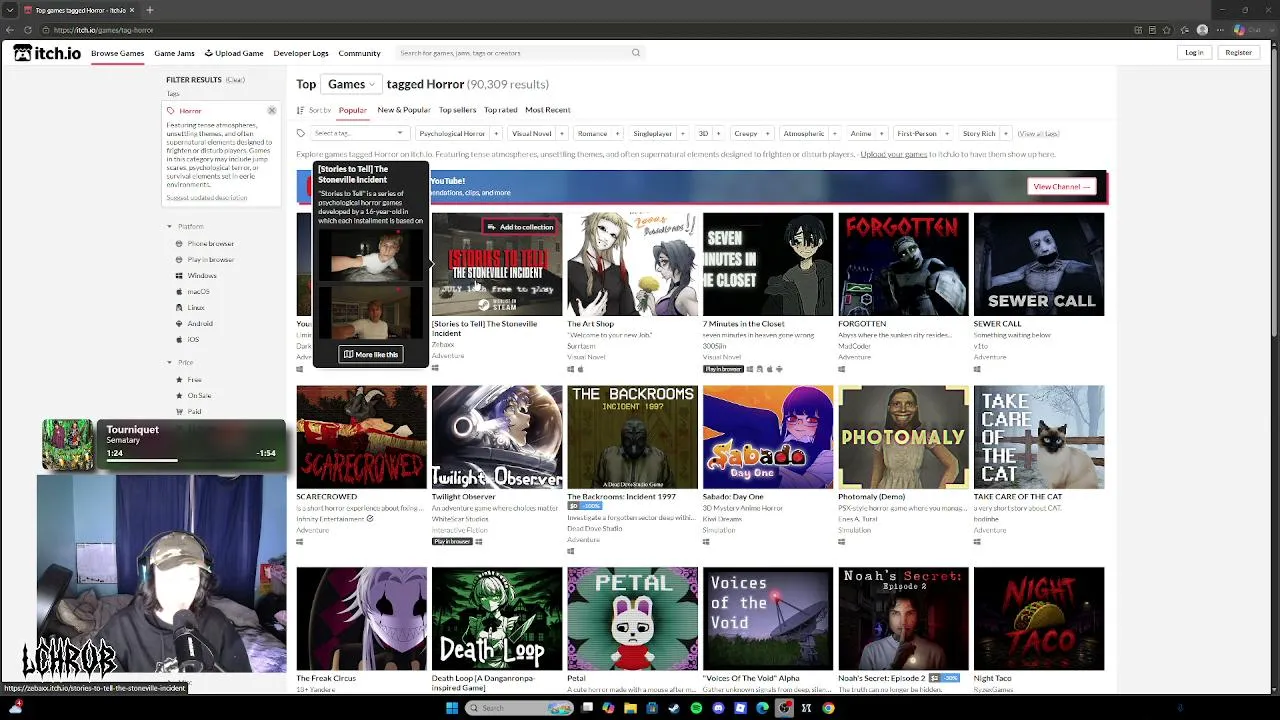Filter by Play in browser platform

(x=210, y=260)
